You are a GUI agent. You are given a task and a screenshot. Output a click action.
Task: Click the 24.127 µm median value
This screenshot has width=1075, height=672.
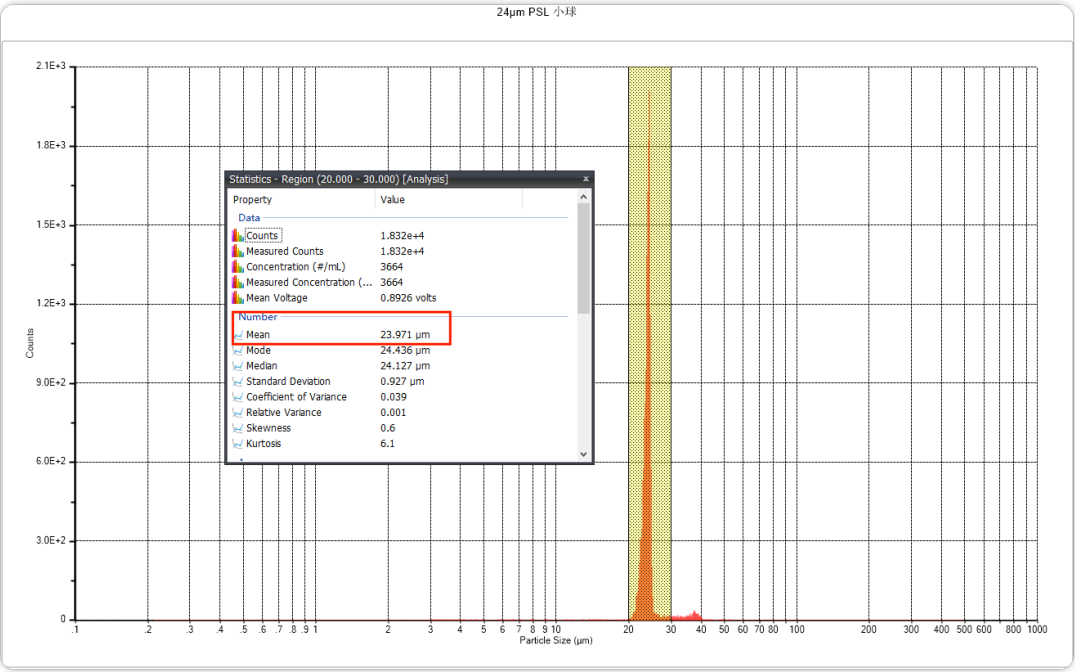(x=405, y=366)
